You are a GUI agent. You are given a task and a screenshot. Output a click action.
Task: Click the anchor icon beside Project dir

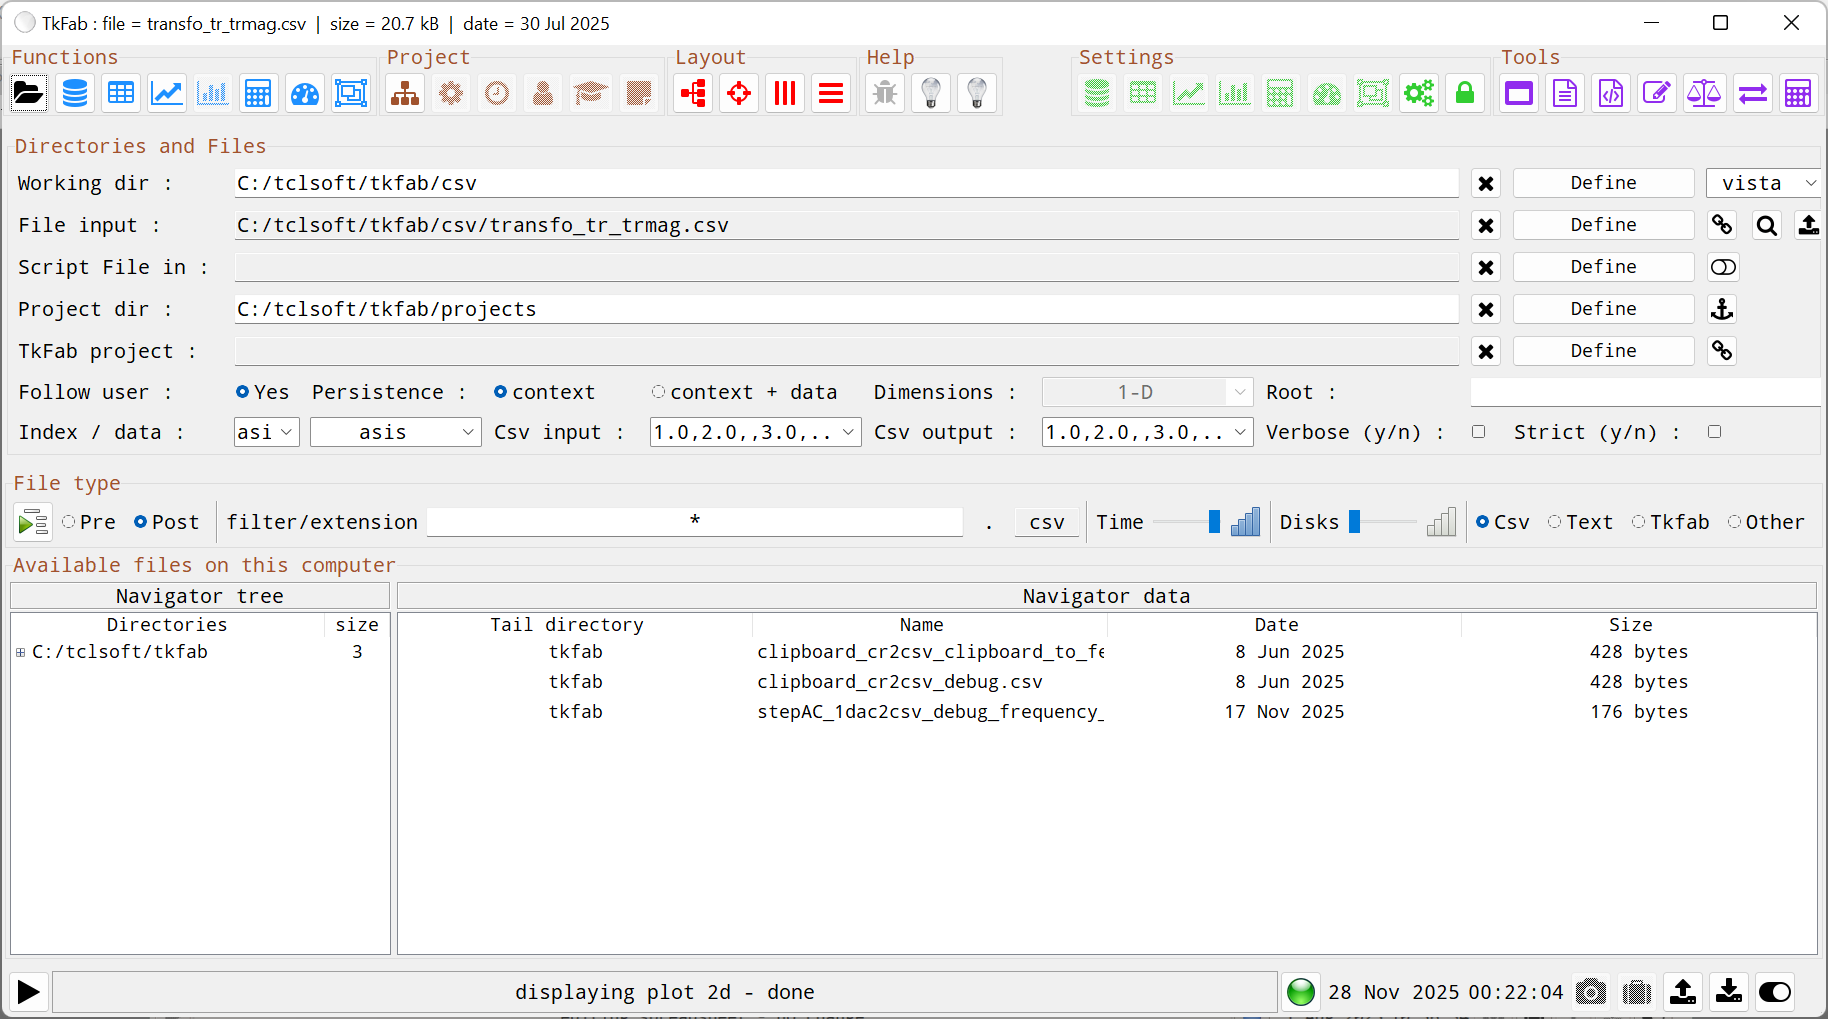click(1722, 309)
